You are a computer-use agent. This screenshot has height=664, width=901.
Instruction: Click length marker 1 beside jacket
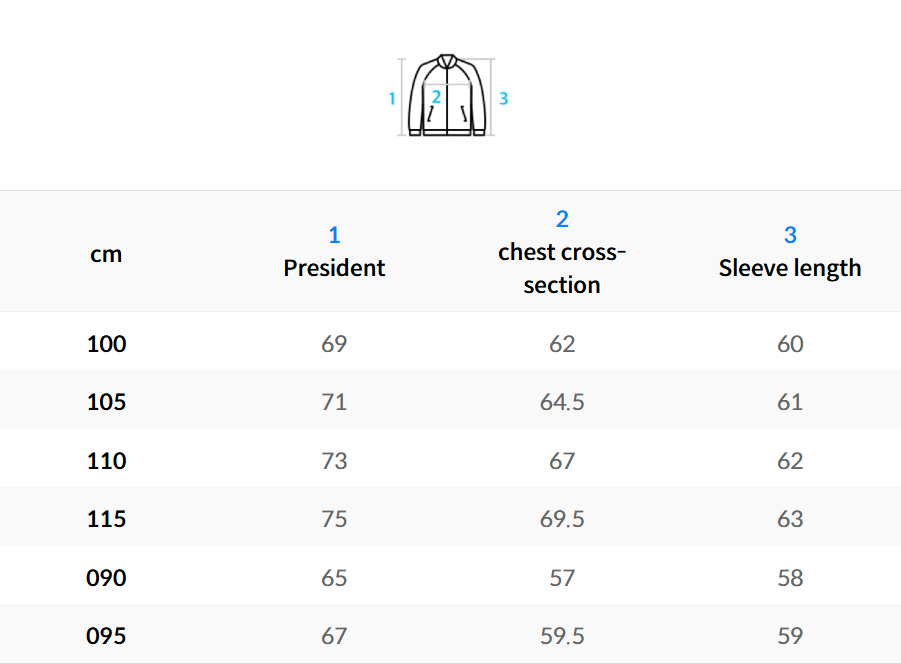[392, 98]
